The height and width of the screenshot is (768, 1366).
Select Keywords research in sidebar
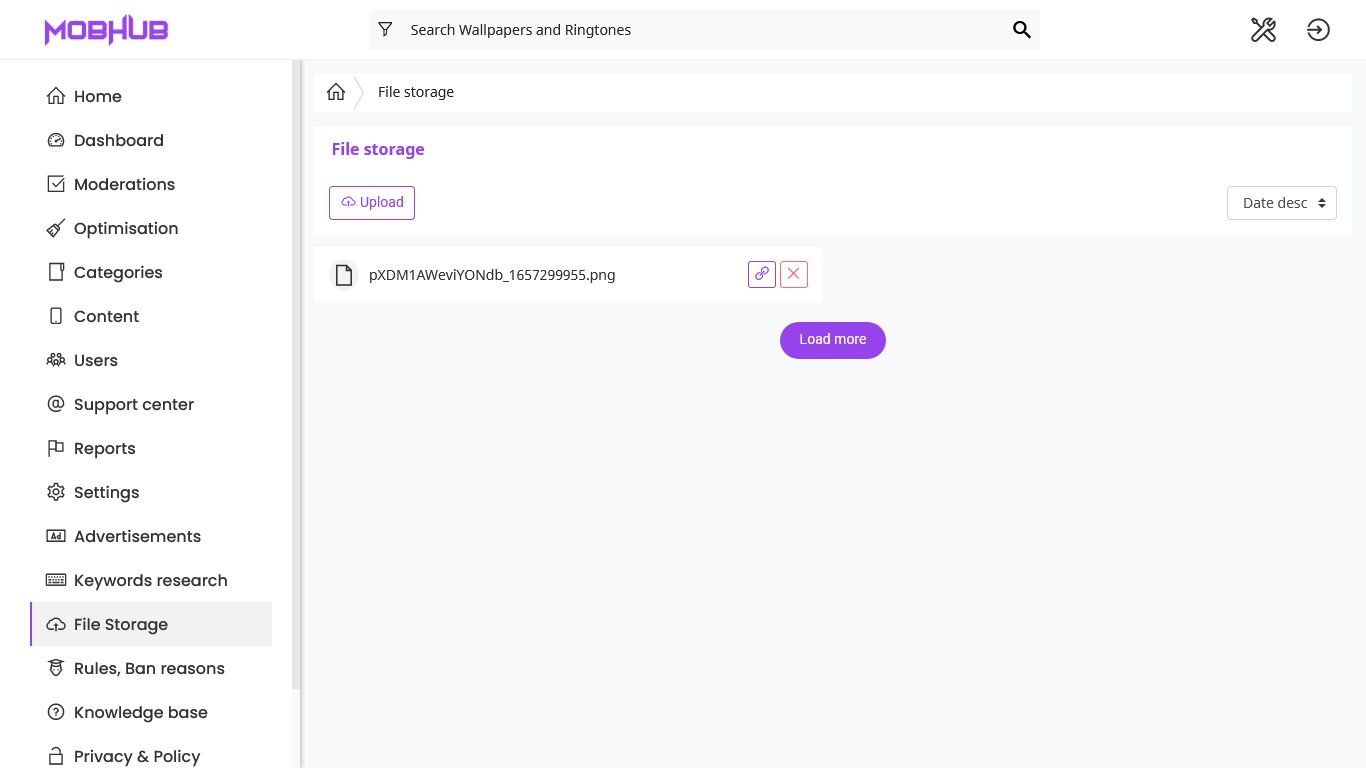(x=150, y=580)
